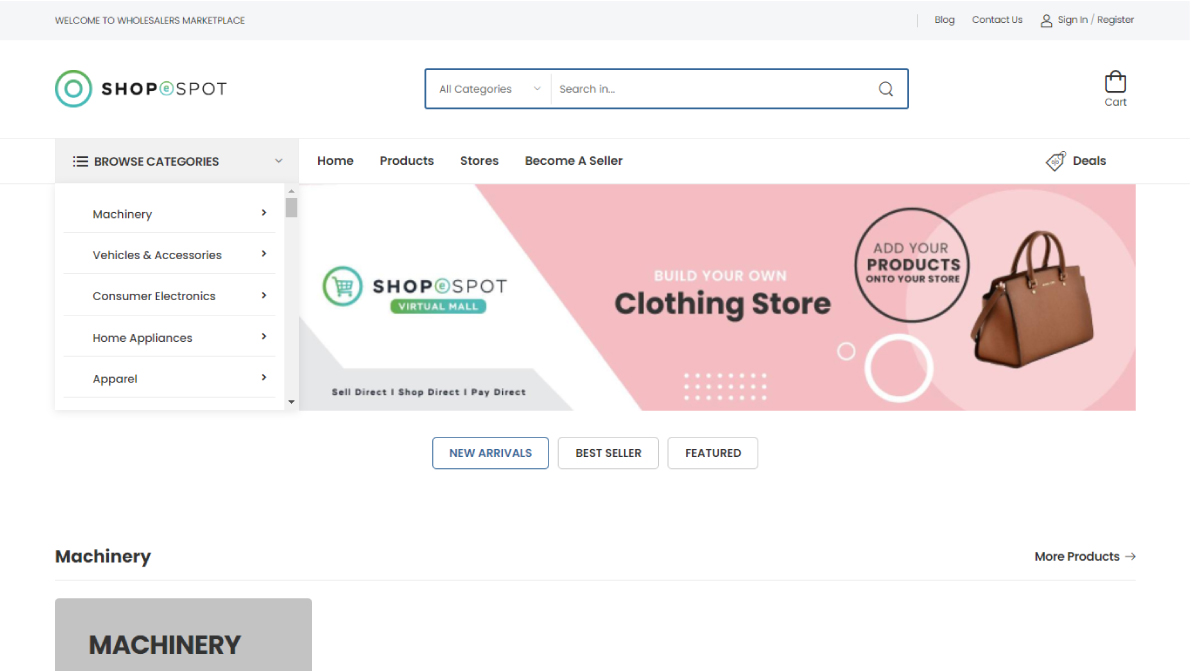The width and height of the screenshot is (1191, 671).
Task: Open the All Categories dropdown
Action: click(x=489, y=89)
